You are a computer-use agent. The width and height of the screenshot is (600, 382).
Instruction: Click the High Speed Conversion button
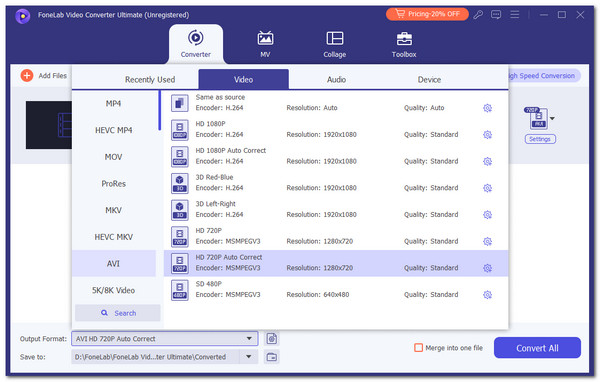point(544,75)
